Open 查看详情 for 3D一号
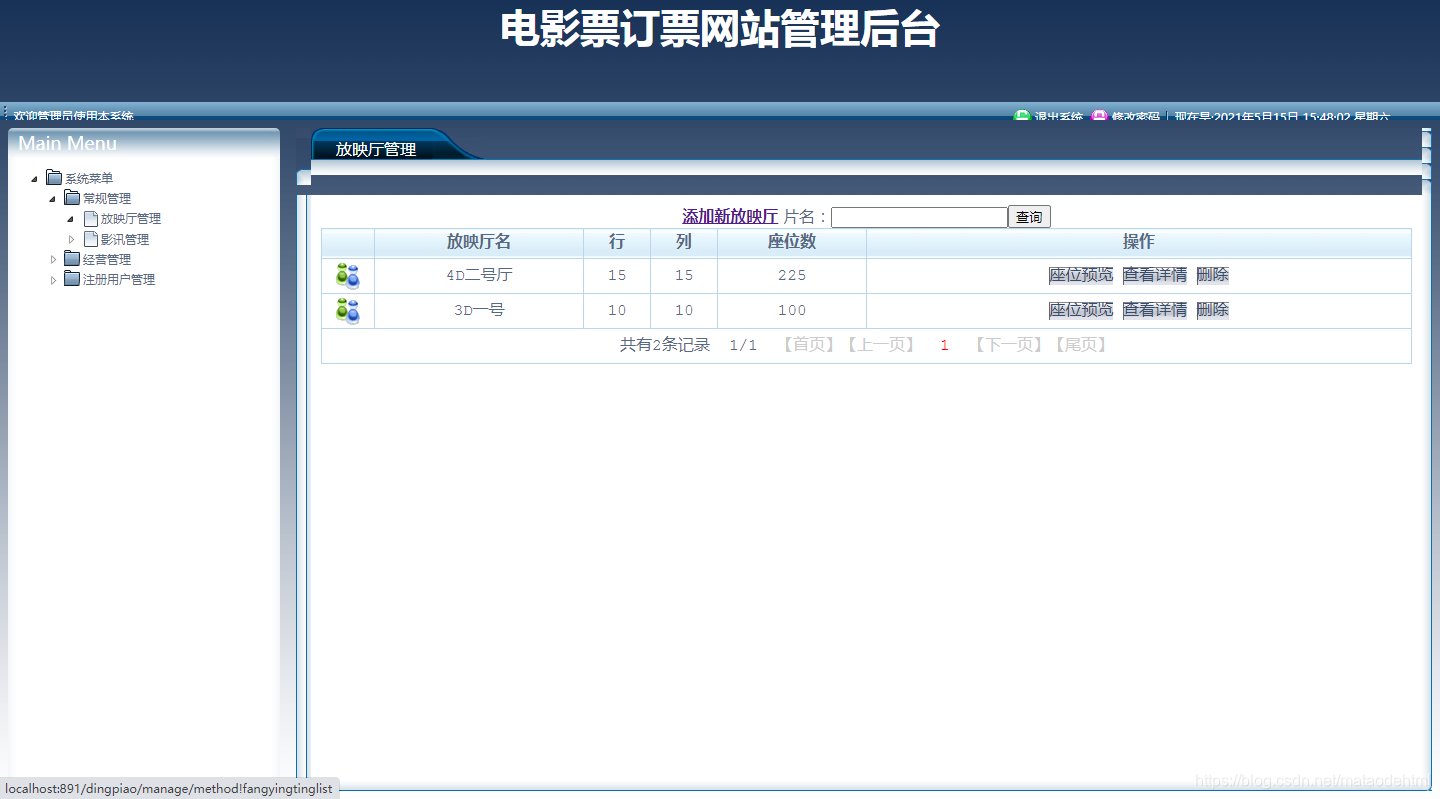Screen dimensions: 1440x799 (1155, 310)
